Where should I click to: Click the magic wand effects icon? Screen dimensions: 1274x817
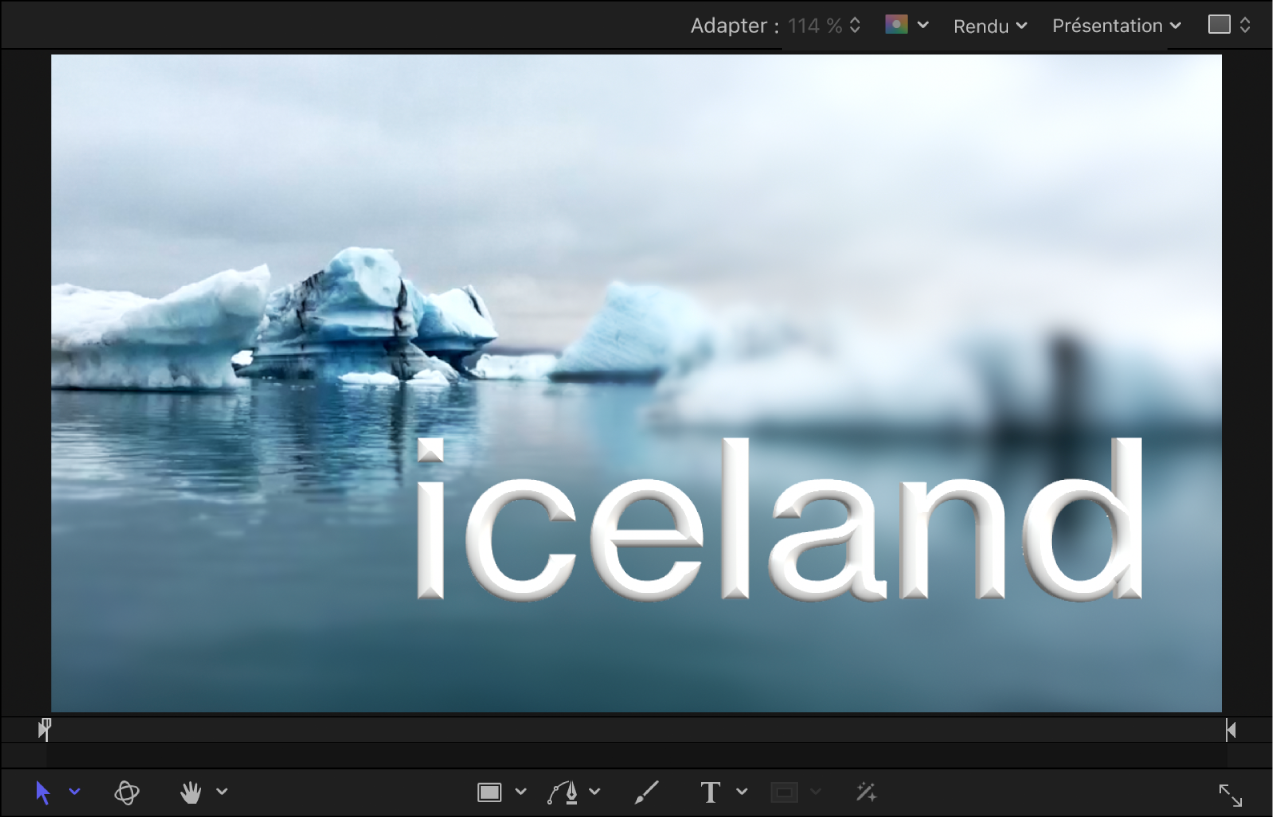(866, 793)
